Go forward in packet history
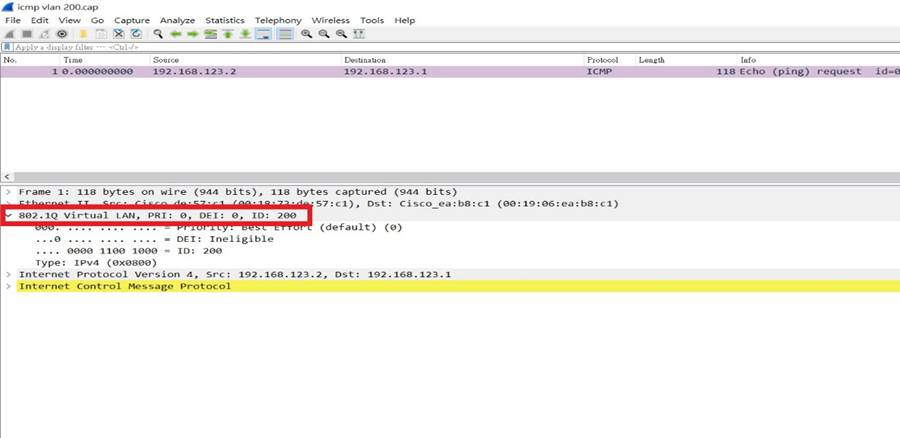The width and height of the screenshot is (900, 438). tap(192, 34)
